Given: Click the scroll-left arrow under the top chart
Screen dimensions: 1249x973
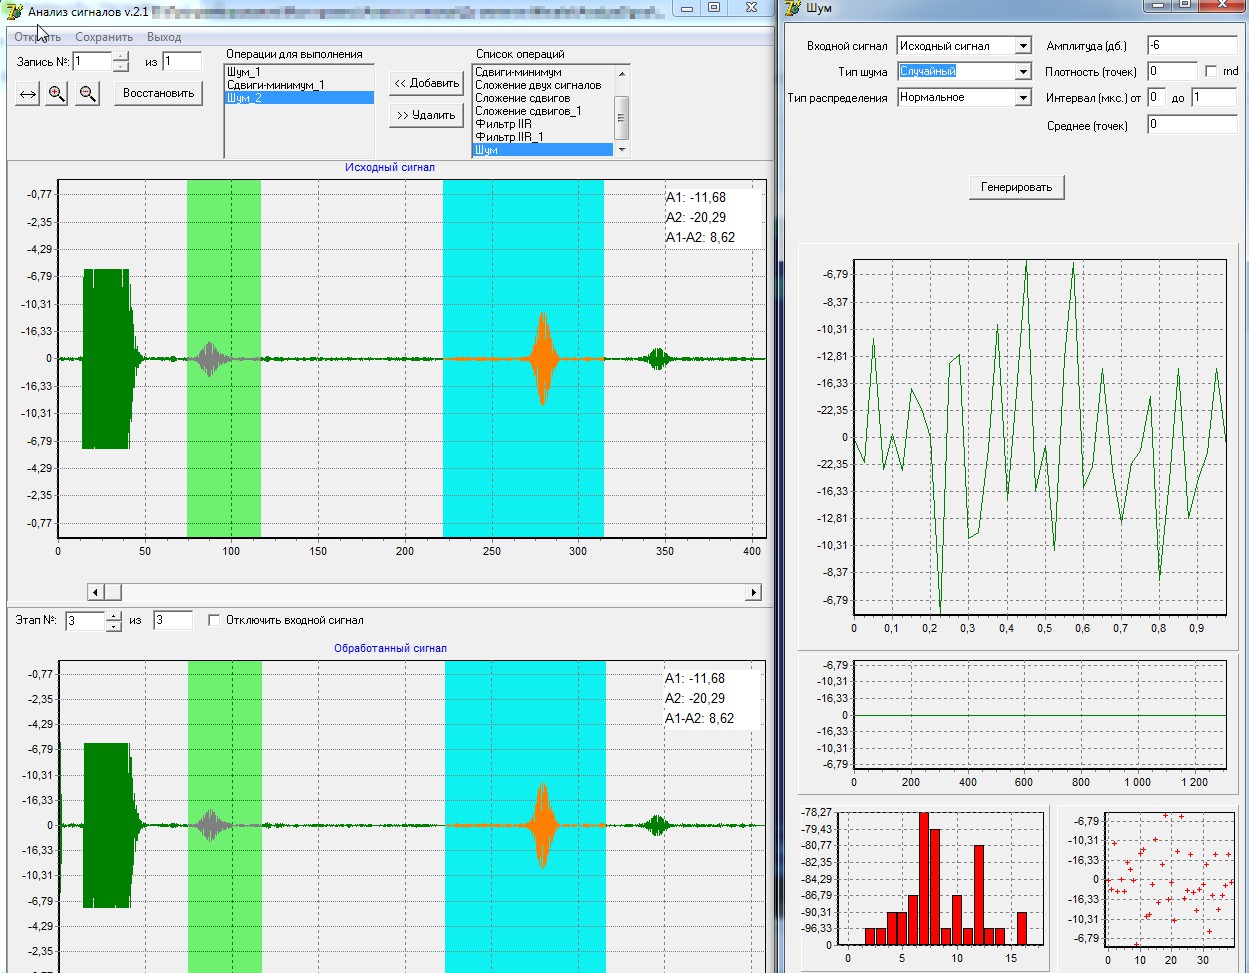Looking at the screenshot, I should click(96, 593).
